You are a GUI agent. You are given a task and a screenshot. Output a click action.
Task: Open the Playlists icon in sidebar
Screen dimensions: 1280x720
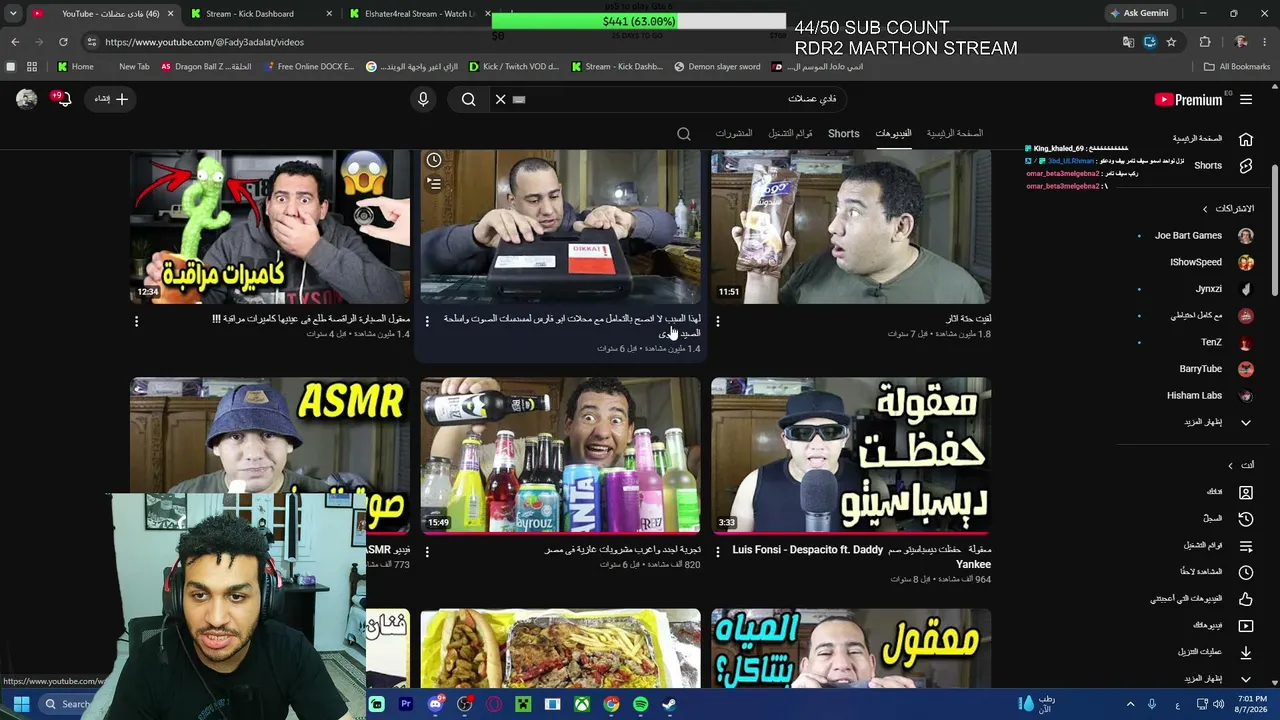[x=1246, y=546]
